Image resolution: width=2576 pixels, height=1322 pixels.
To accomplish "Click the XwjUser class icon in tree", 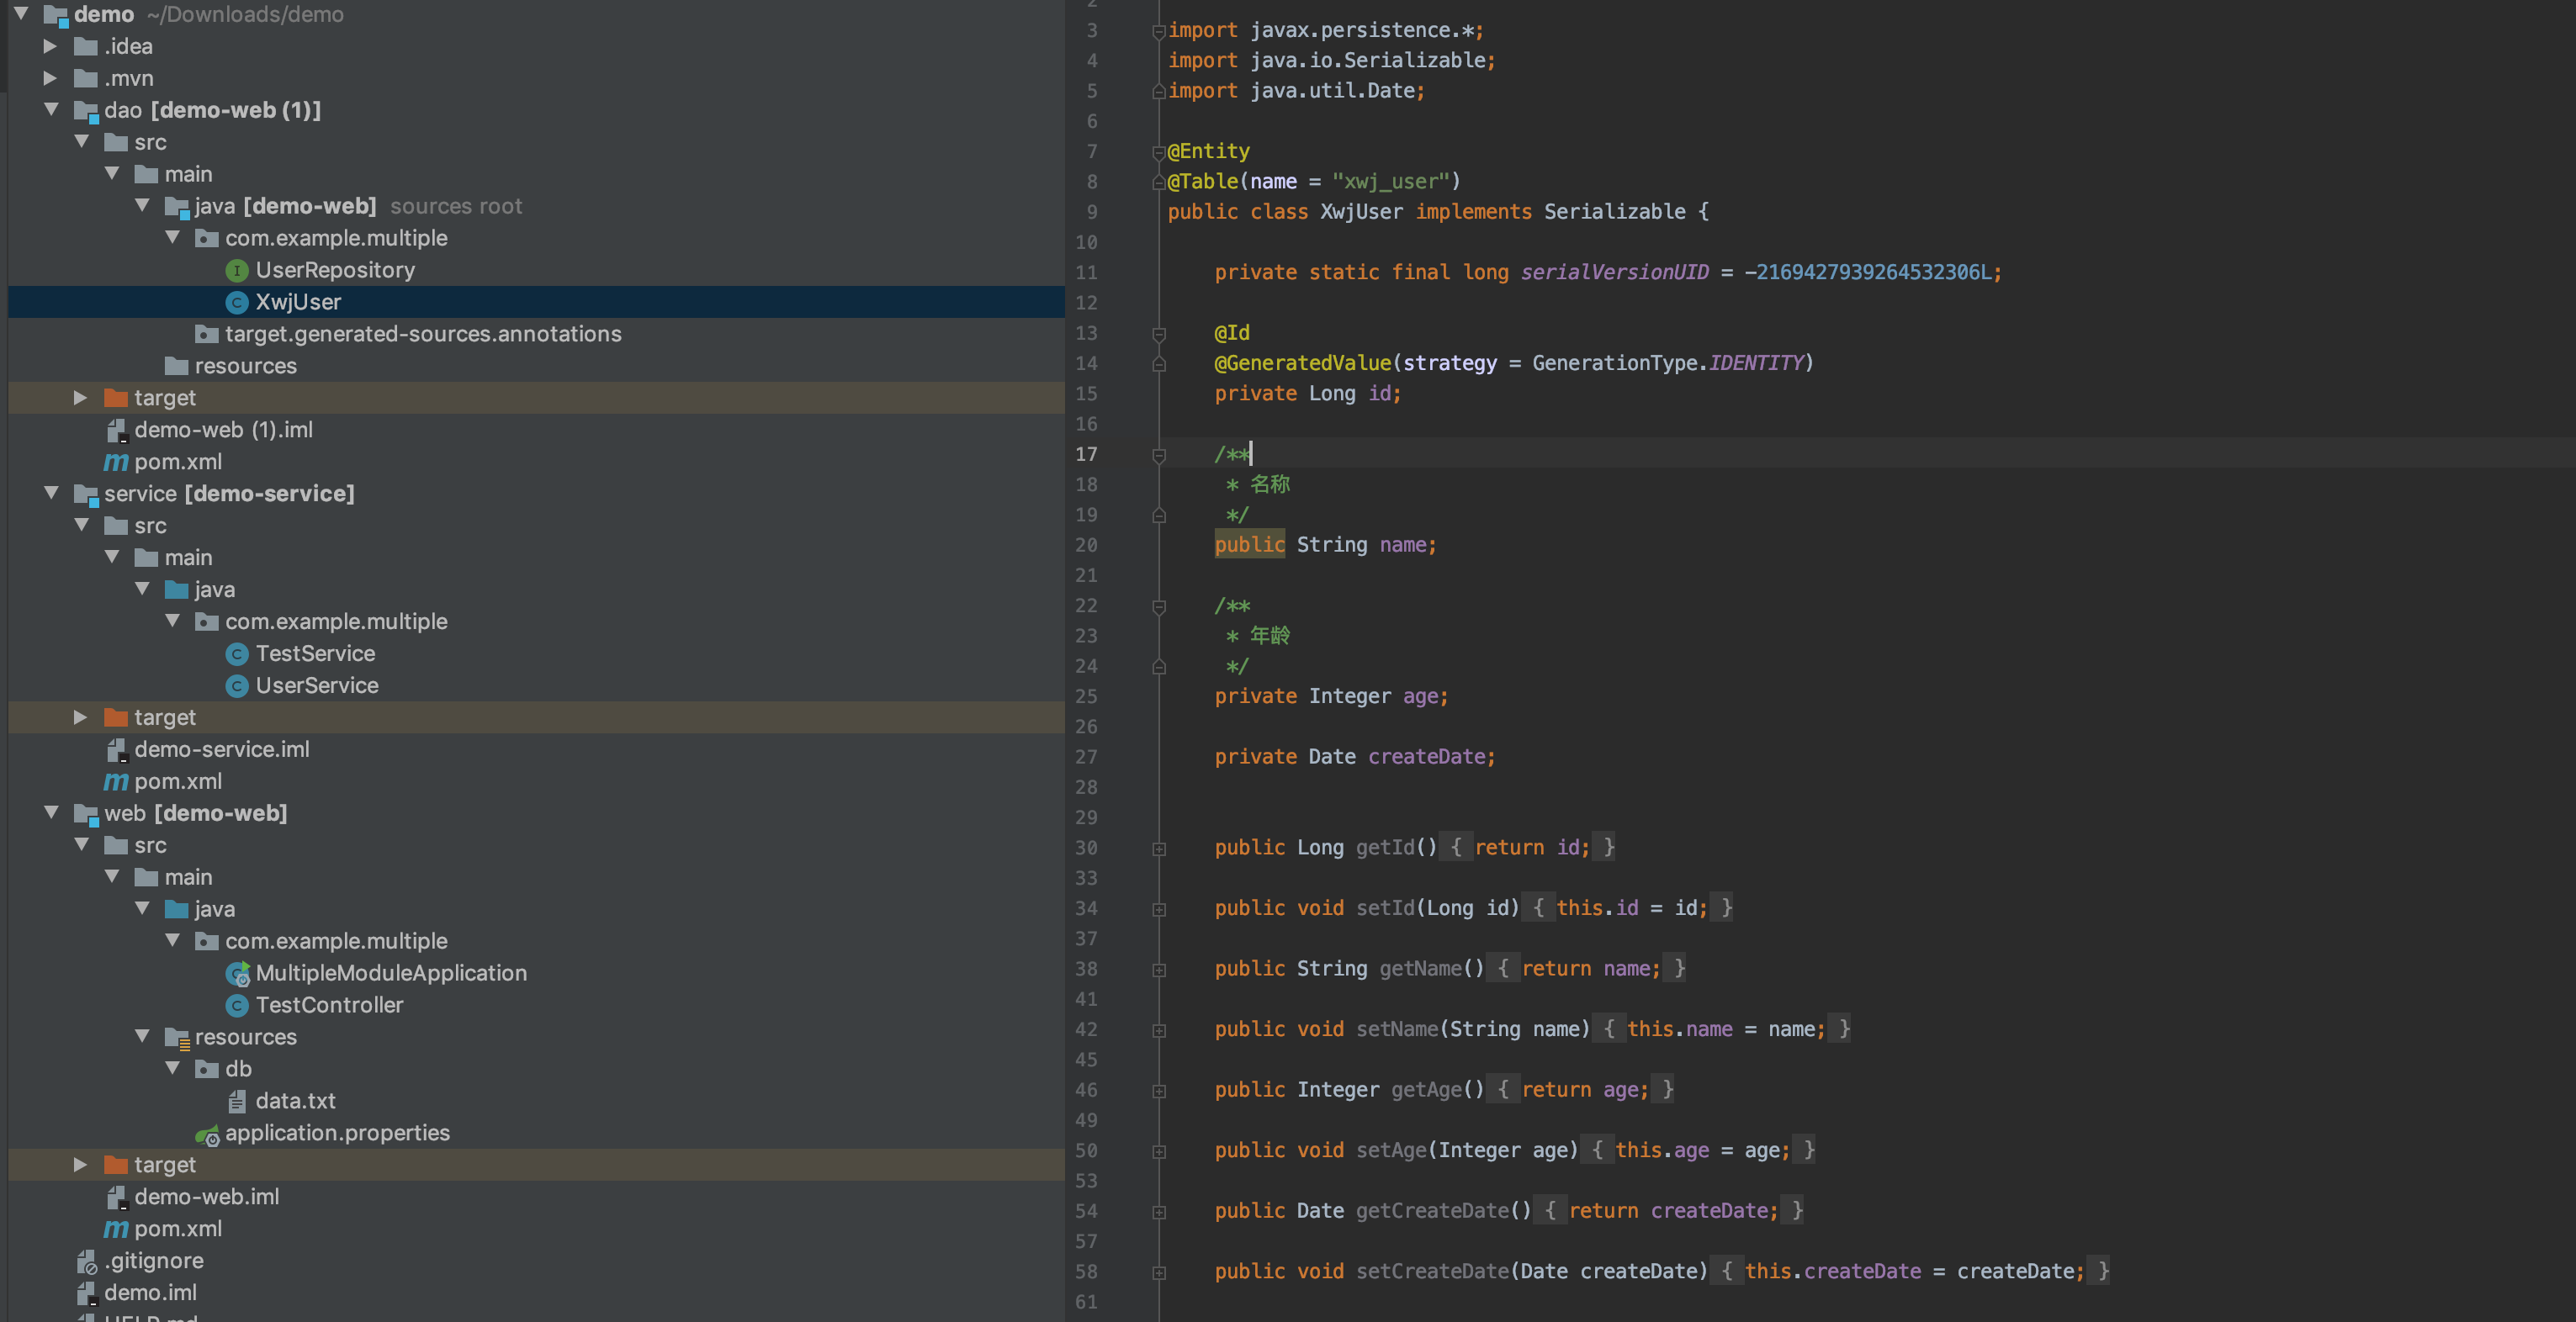I will click(237, 302).
